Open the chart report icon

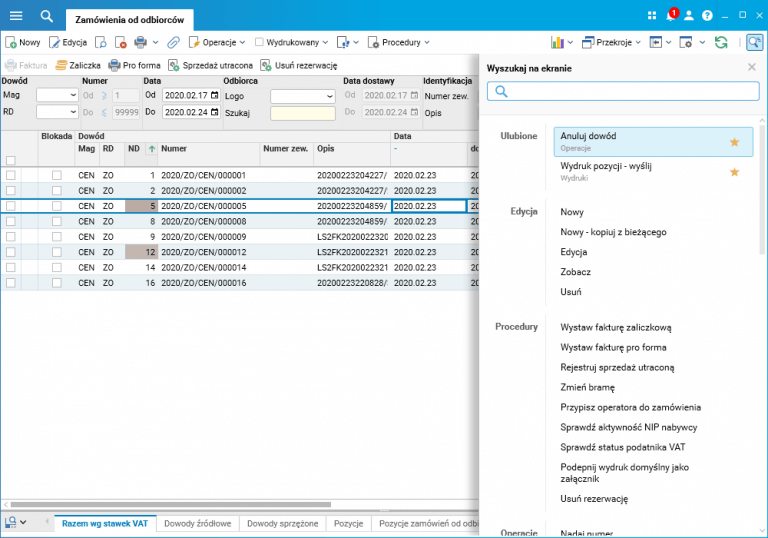[x=557, y=43]
